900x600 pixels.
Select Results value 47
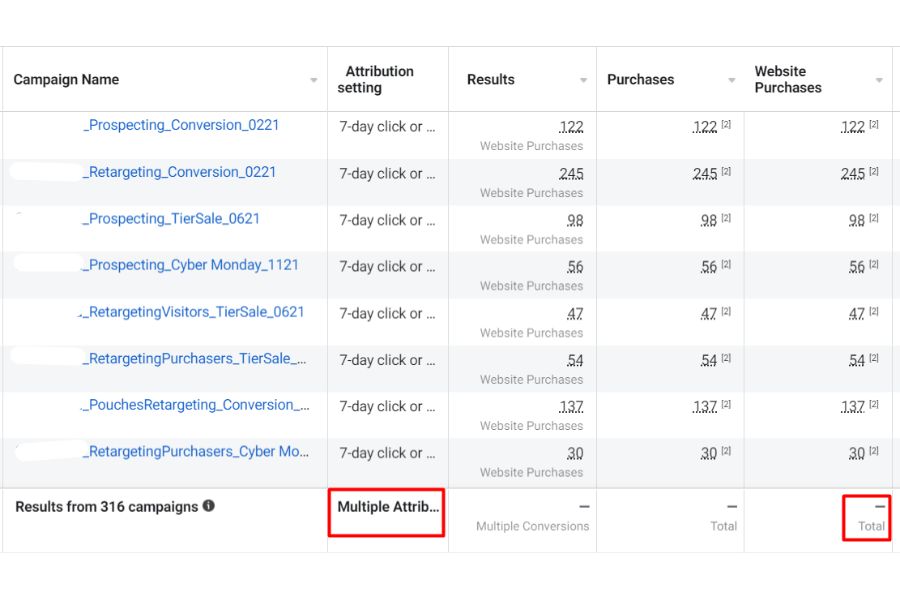coord(575,313)
